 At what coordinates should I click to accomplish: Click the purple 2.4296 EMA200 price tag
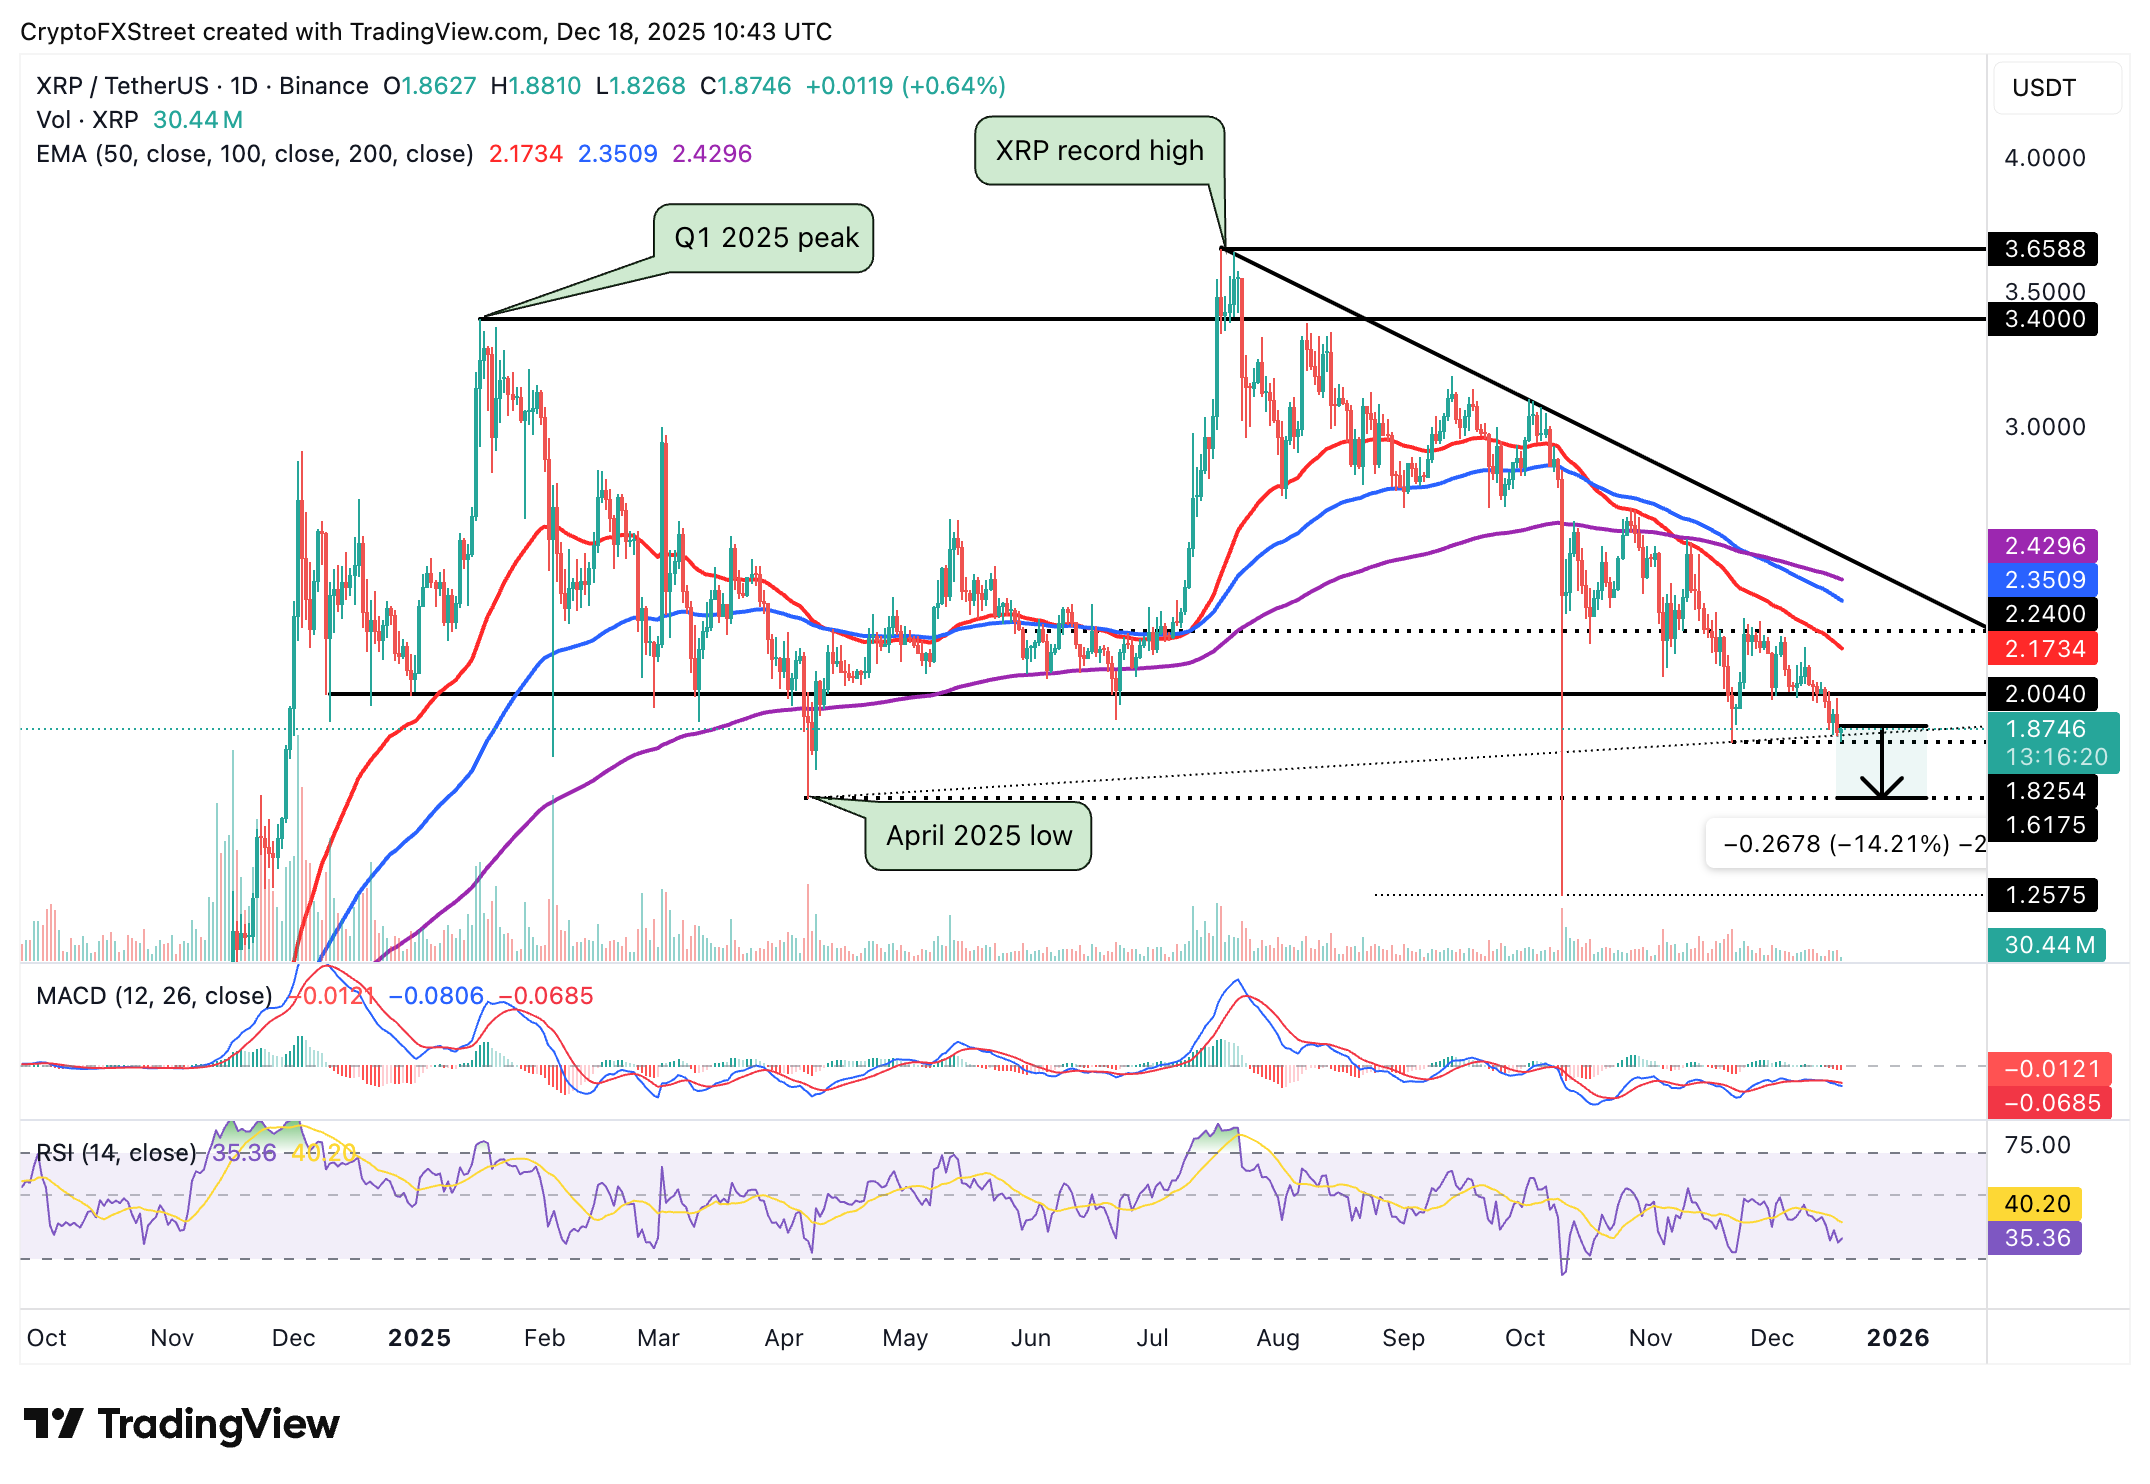(2043, 547)
